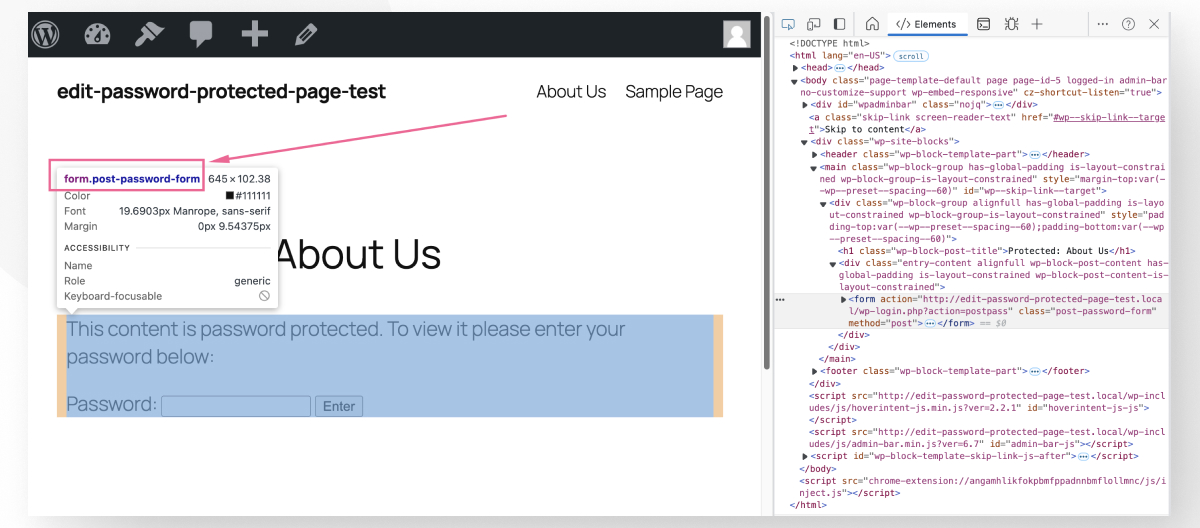This screenshot has height=528, width=1200.
Task: Open the About Us navigation link
Action: pyautogui.click(x=571, y=92)
